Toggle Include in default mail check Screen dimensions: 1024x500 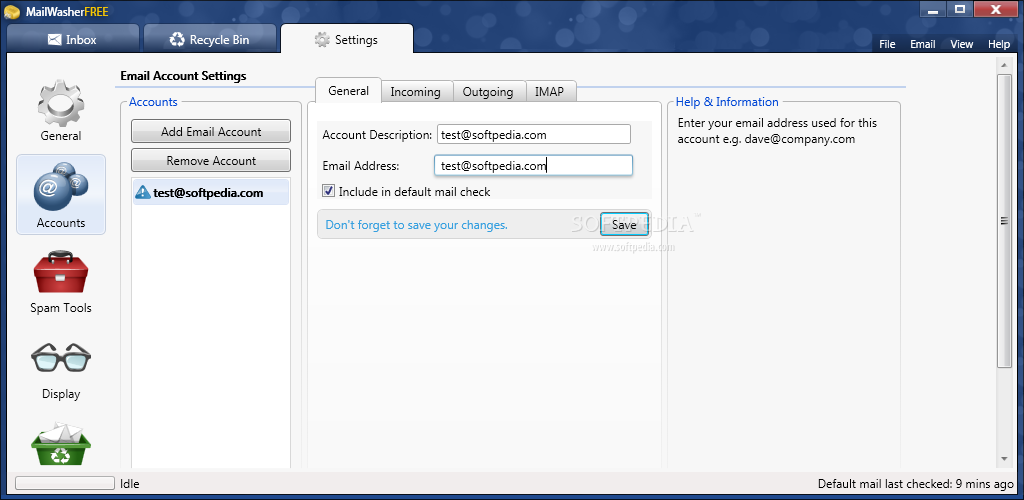(x=328, y=191)
